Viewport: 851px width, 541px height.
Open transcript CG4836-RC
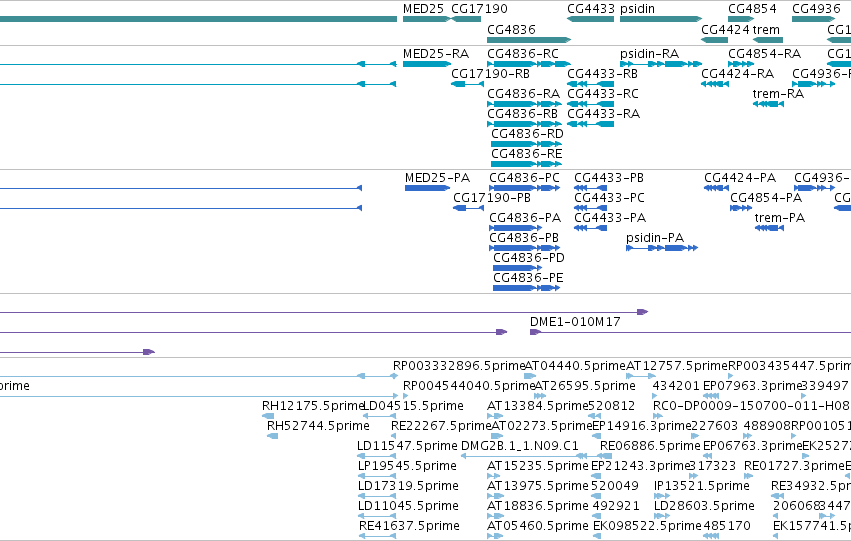pyautogui.click(x=529, y=64)
